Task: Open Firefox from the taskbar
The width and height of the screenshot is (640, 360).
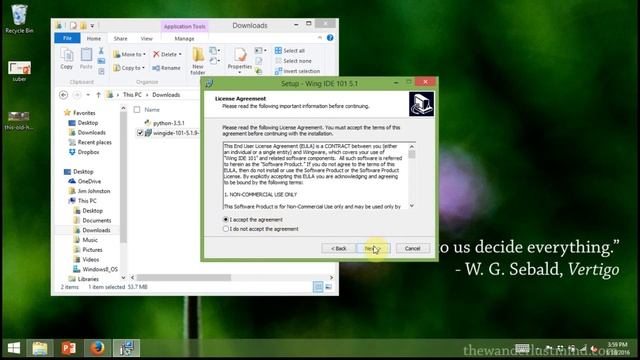Action: (x=97, y=349)
